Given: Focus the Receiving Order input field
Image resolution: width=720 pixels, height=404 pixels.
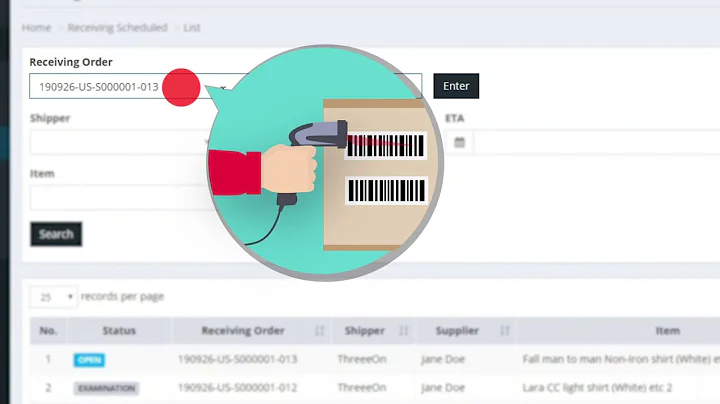Looking at the screenshot, I should coord(225,86).
